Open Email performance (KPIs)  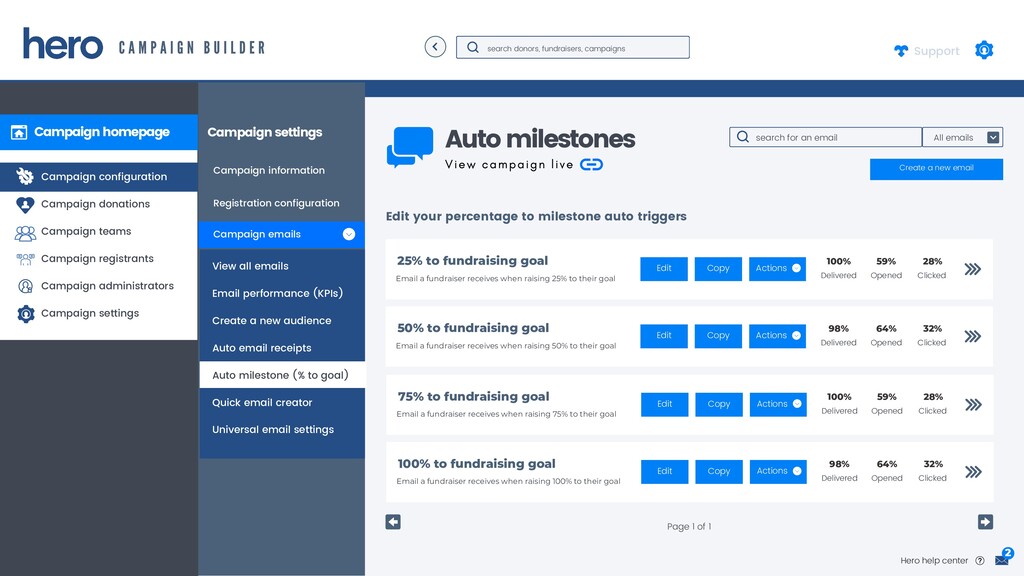tap(278, 293)
